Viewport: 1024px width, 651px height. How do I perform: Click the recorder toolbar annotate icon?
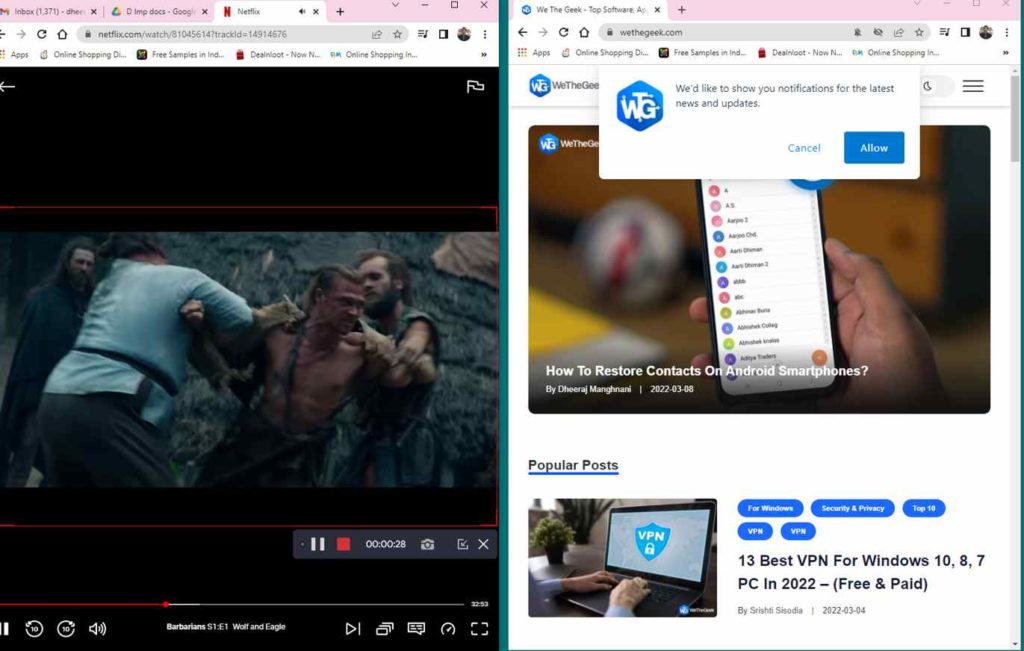[462, 544]
